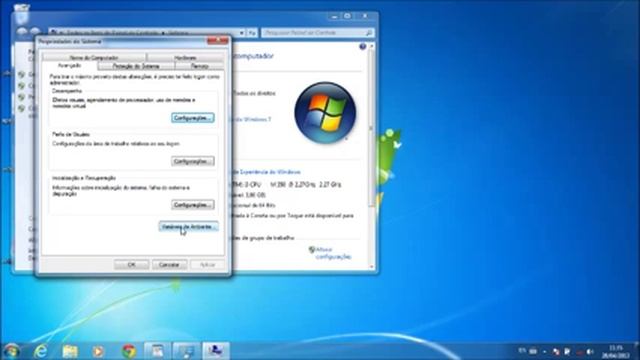The width and height of the screenshot is (640, 360).
Task: Switch to the second running app taskbar button
Action: 187,351
